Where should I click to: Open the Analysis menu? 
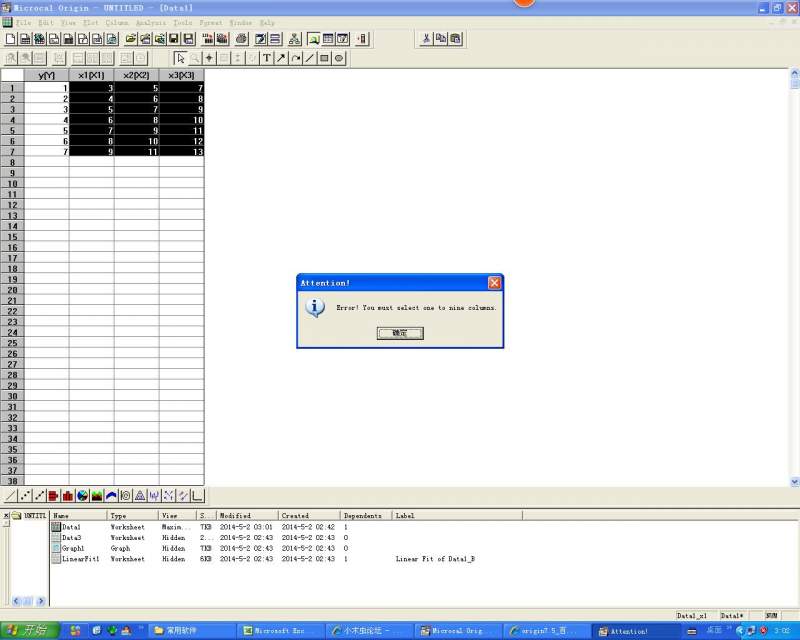point(151,23)
